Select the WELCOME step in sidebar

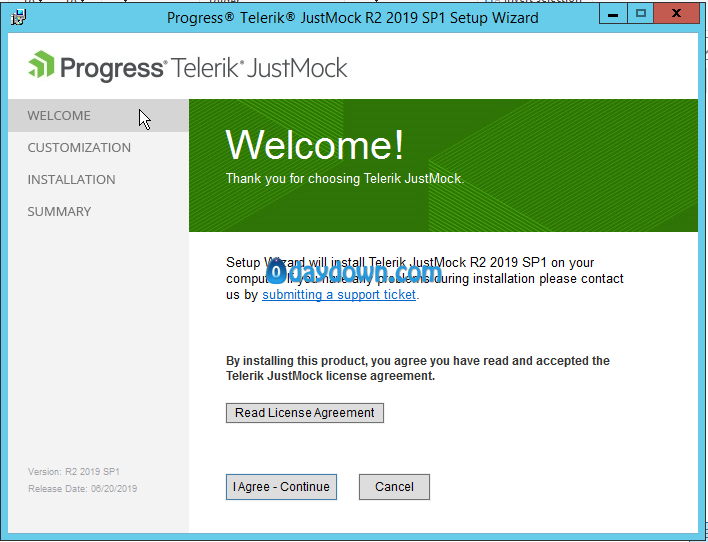pyautogui.click(x=98, y=116)
